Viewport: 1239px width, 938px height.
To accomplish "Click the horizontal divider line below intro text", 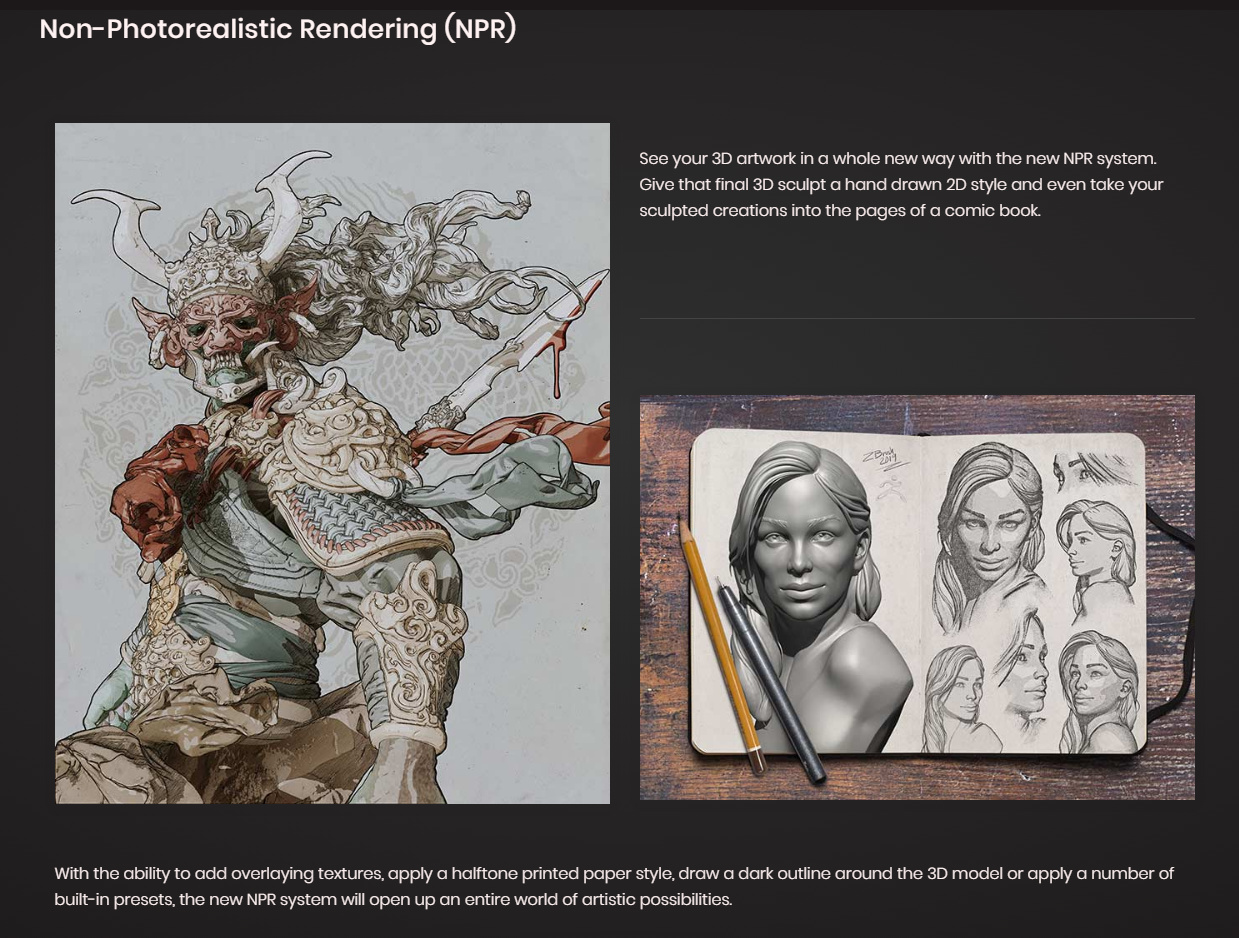I will click(x=916, y=318).
